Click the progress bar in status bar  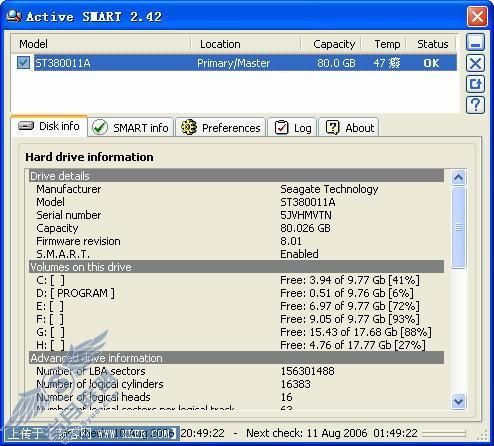pos(444,433)
